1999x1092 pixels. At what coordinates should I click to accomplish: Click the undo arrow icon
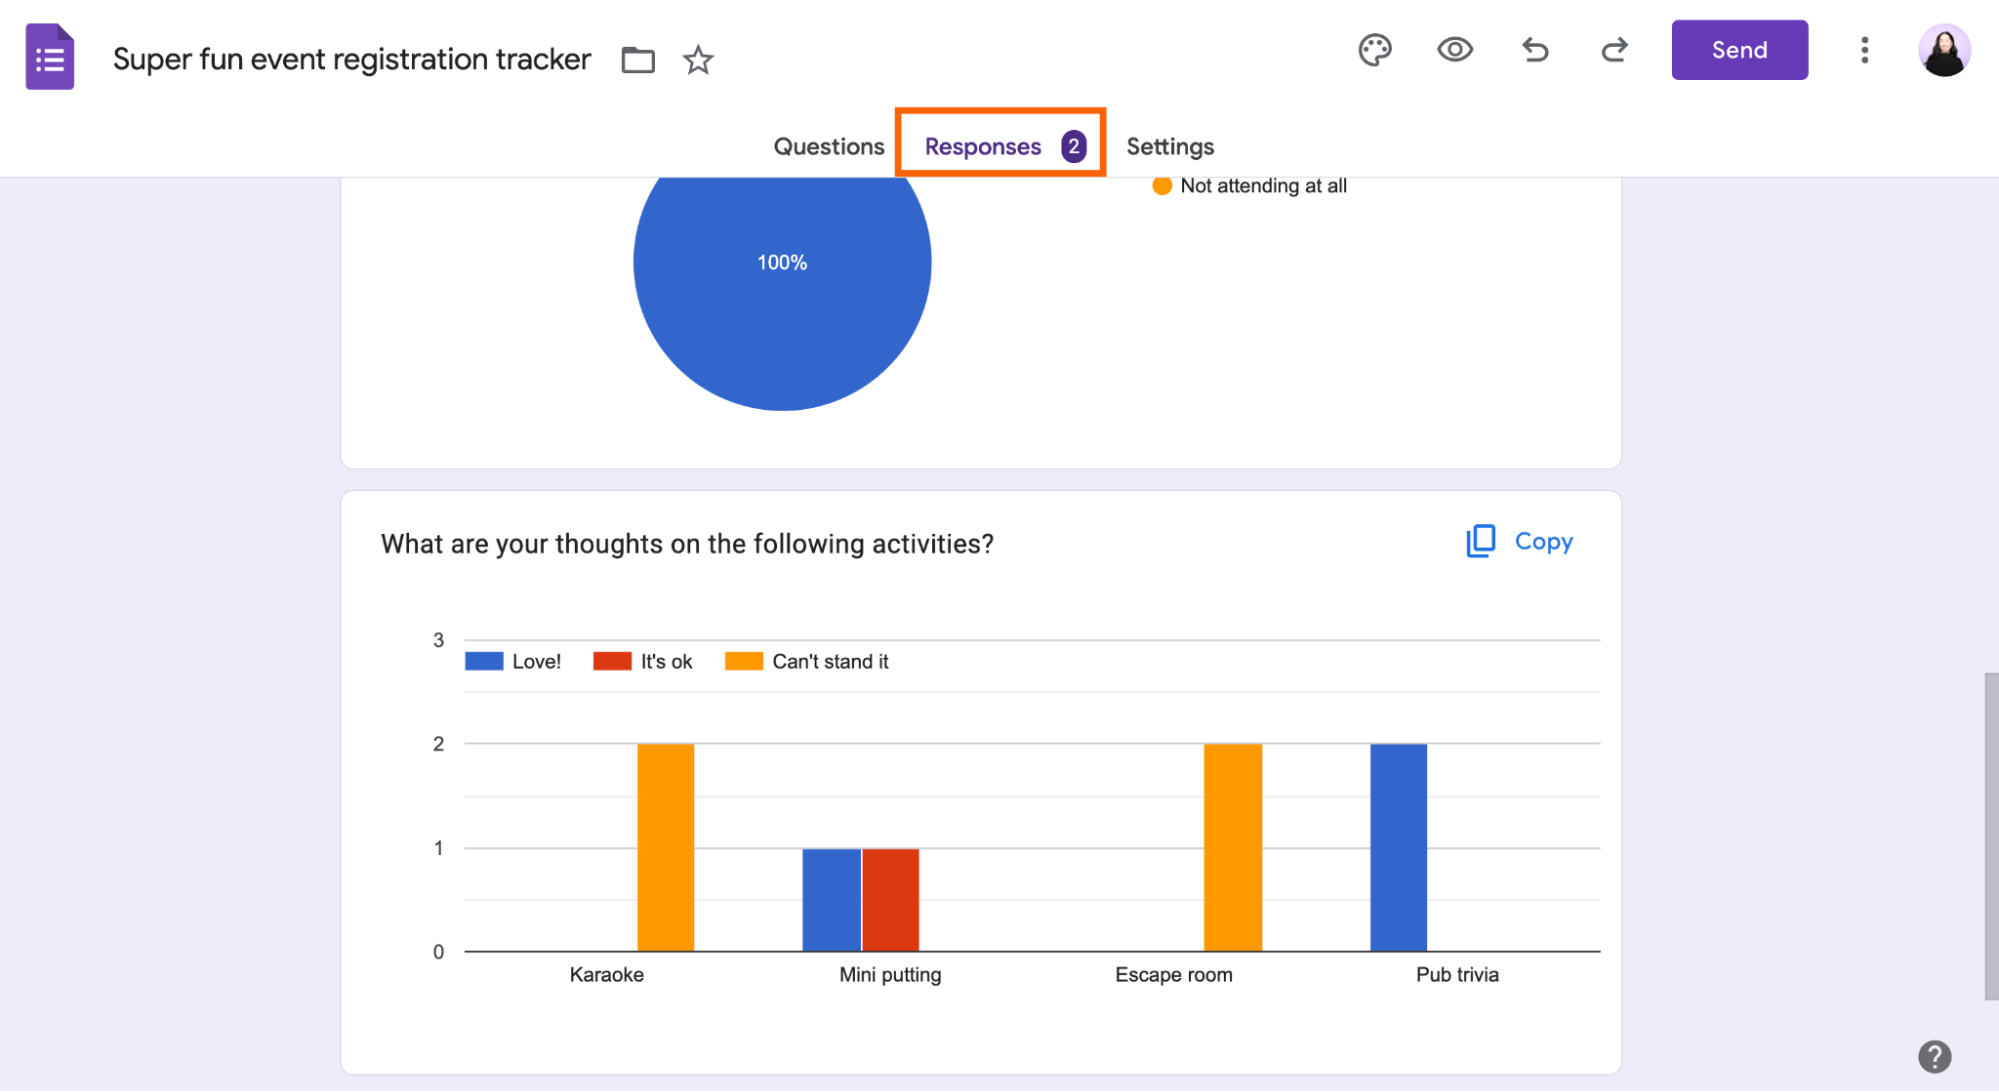(x=1535, y=50)
